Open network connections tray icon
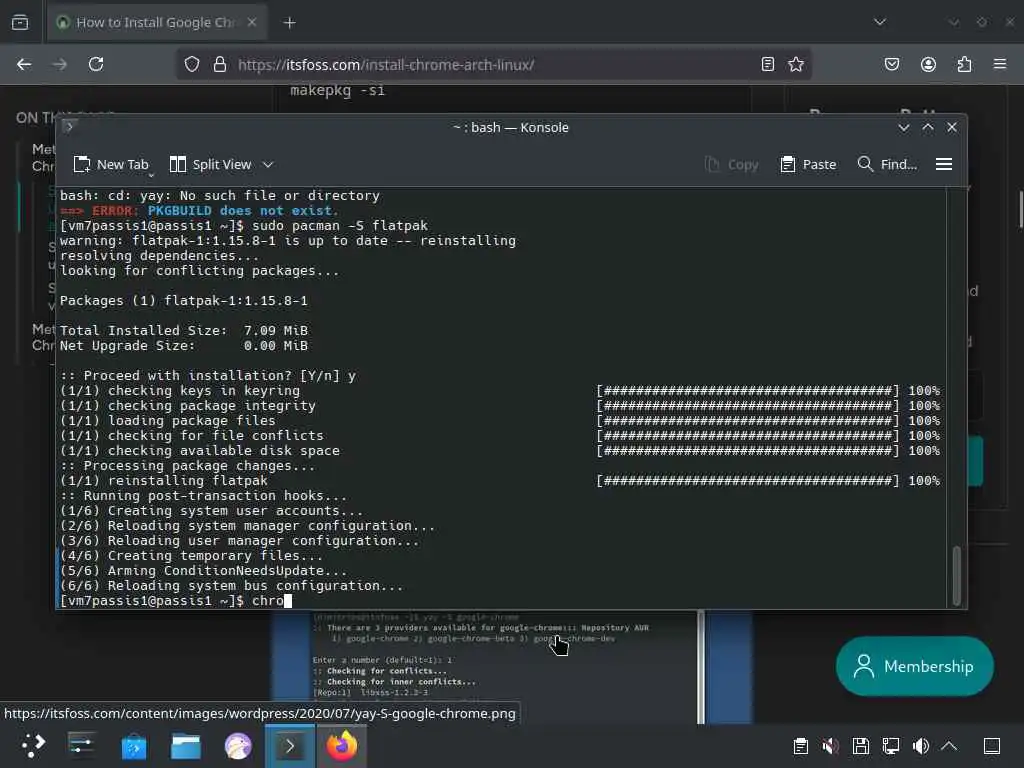The height and width of the screenshot is (768, 1024). (891, 746)
